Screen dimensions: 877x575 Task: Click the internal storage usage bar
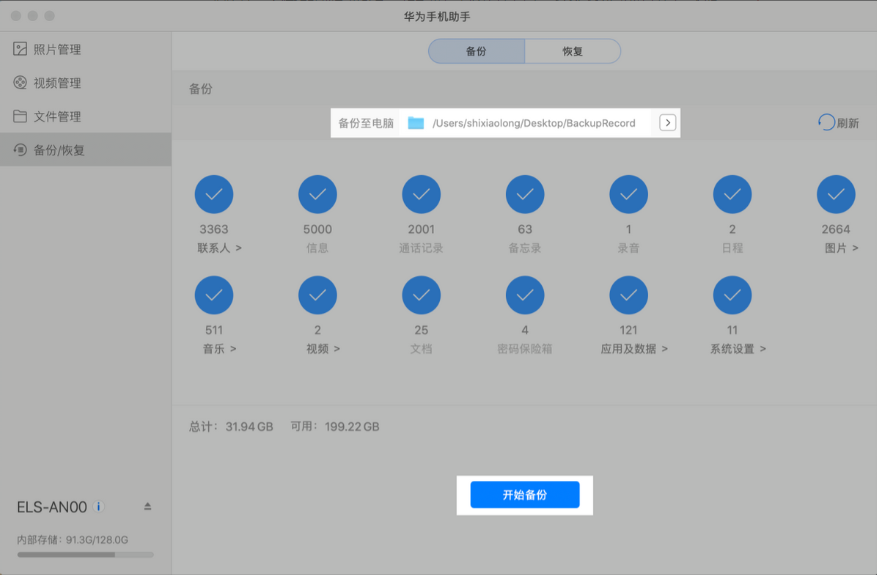click(86, 554)
